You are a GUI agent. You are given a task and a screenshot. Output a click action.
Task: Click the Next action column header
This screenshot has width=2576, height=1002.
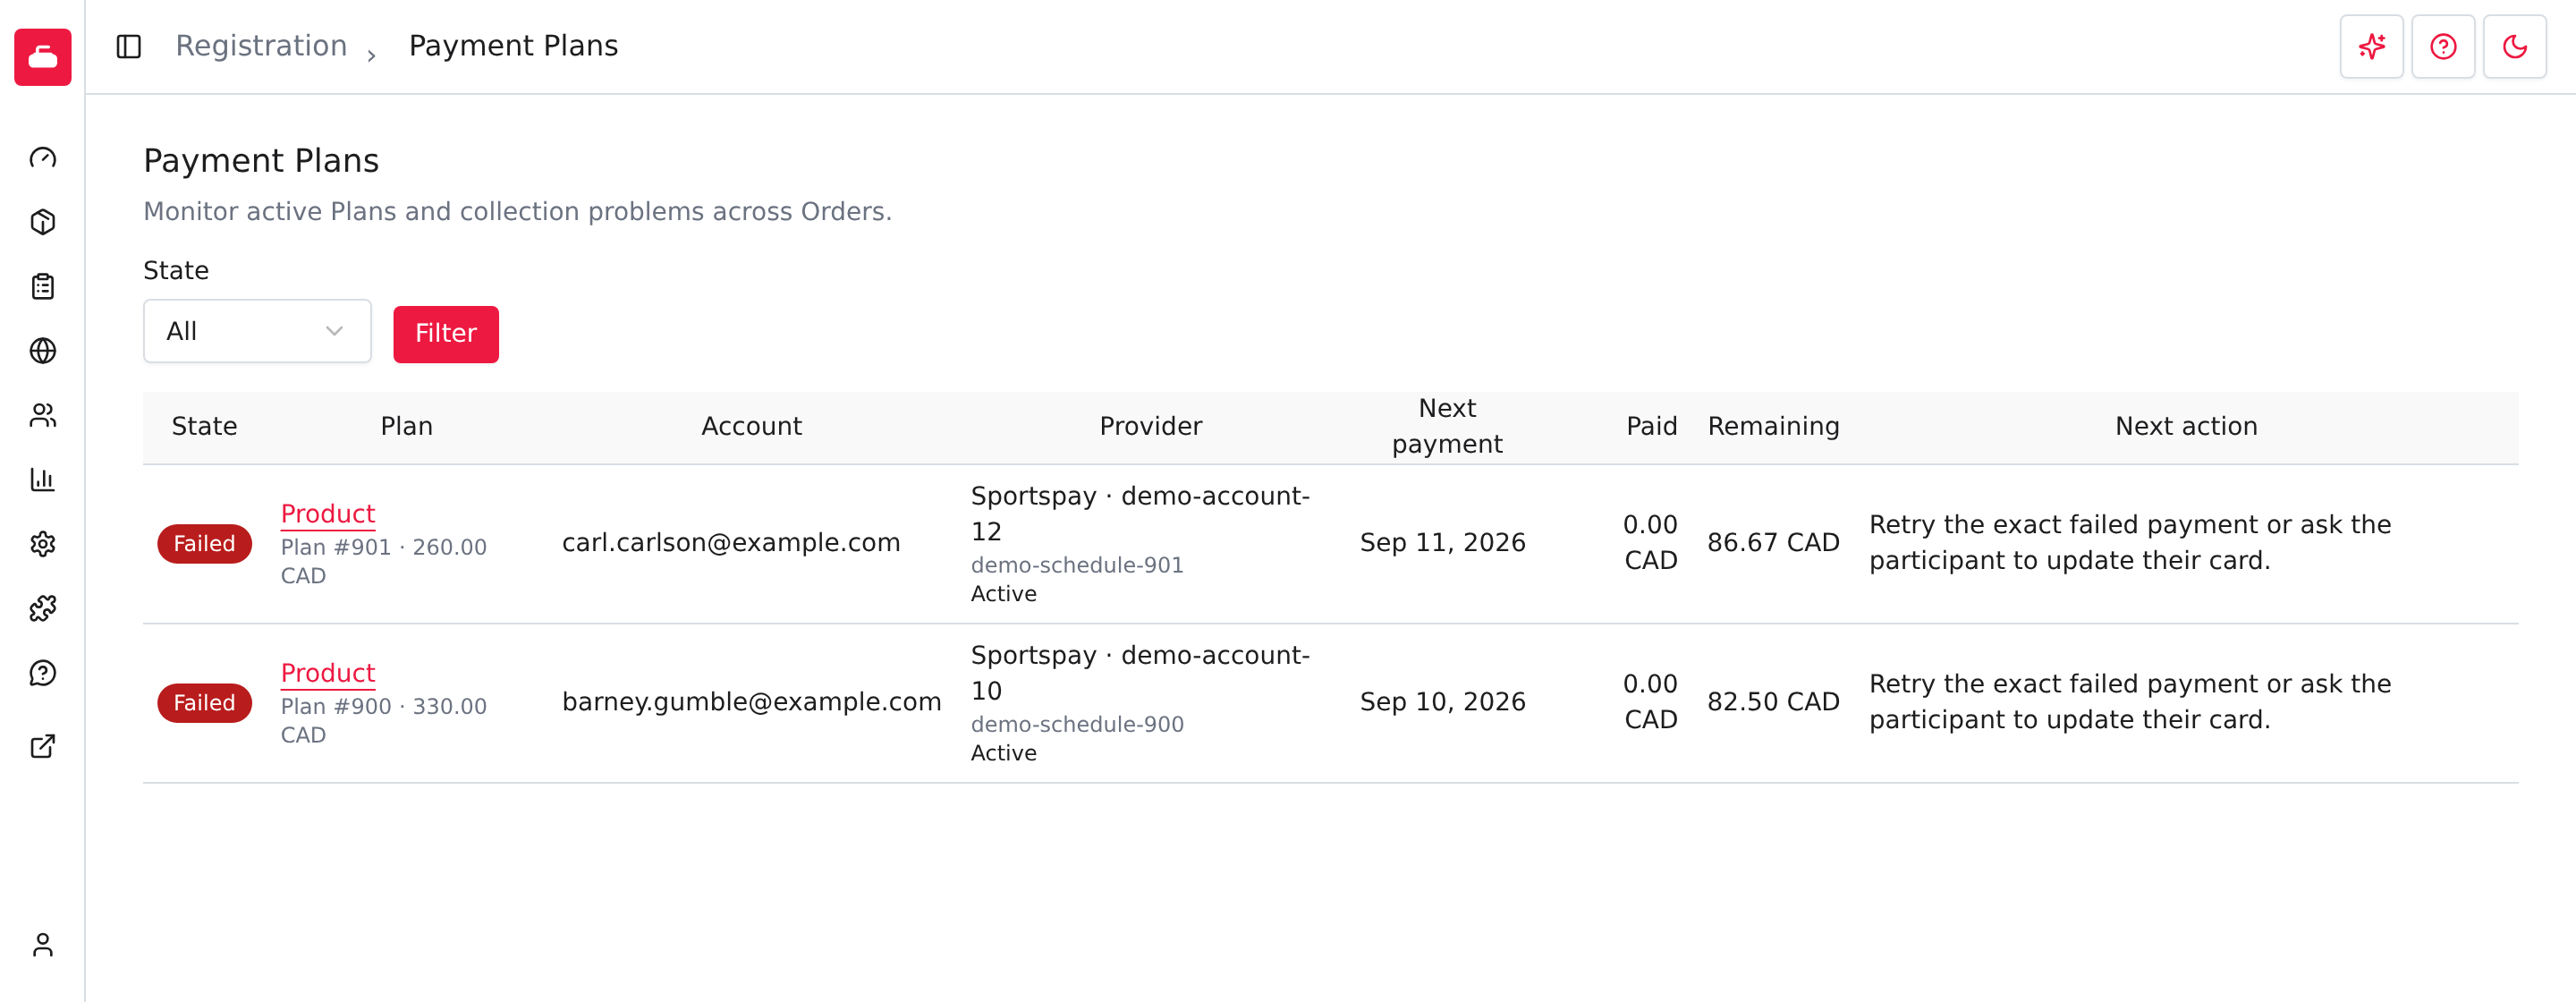tap(2186, 427)
